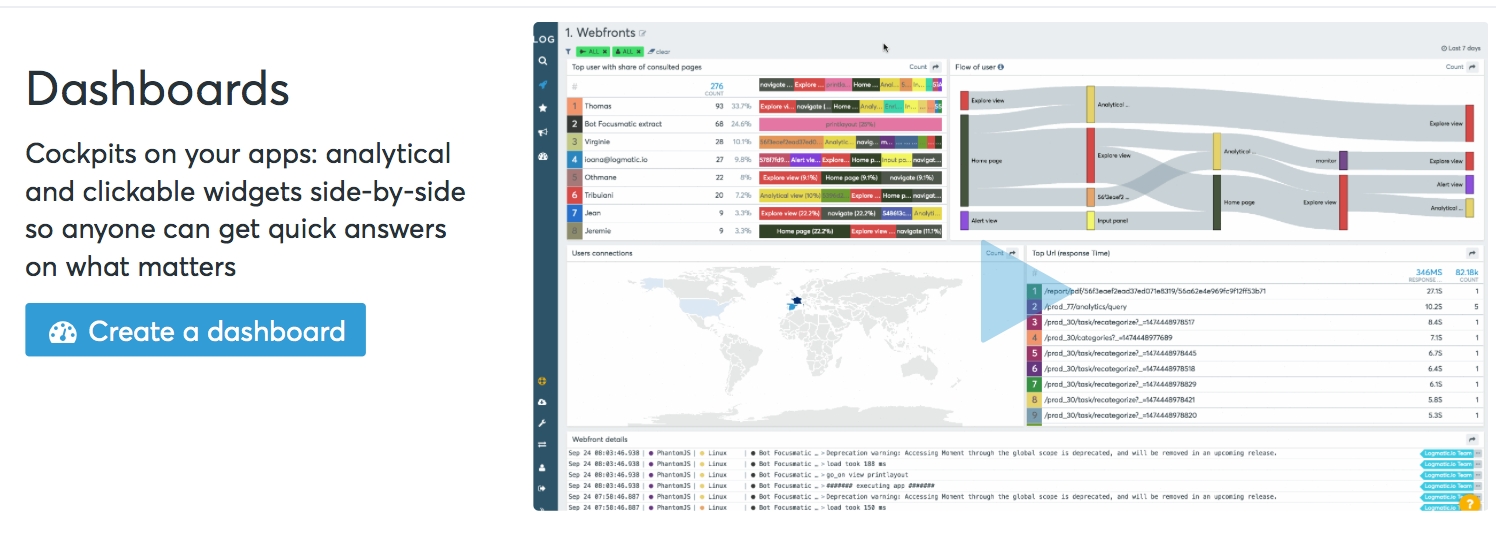
Task: Click the user profile sidebar icon
Action: [543, 467]
